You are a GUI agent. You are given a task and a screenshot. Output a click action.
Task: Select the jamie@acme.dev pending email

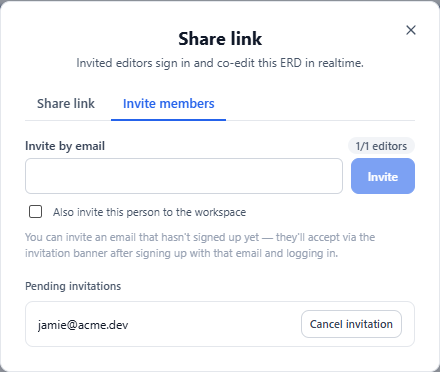[83, 325]
